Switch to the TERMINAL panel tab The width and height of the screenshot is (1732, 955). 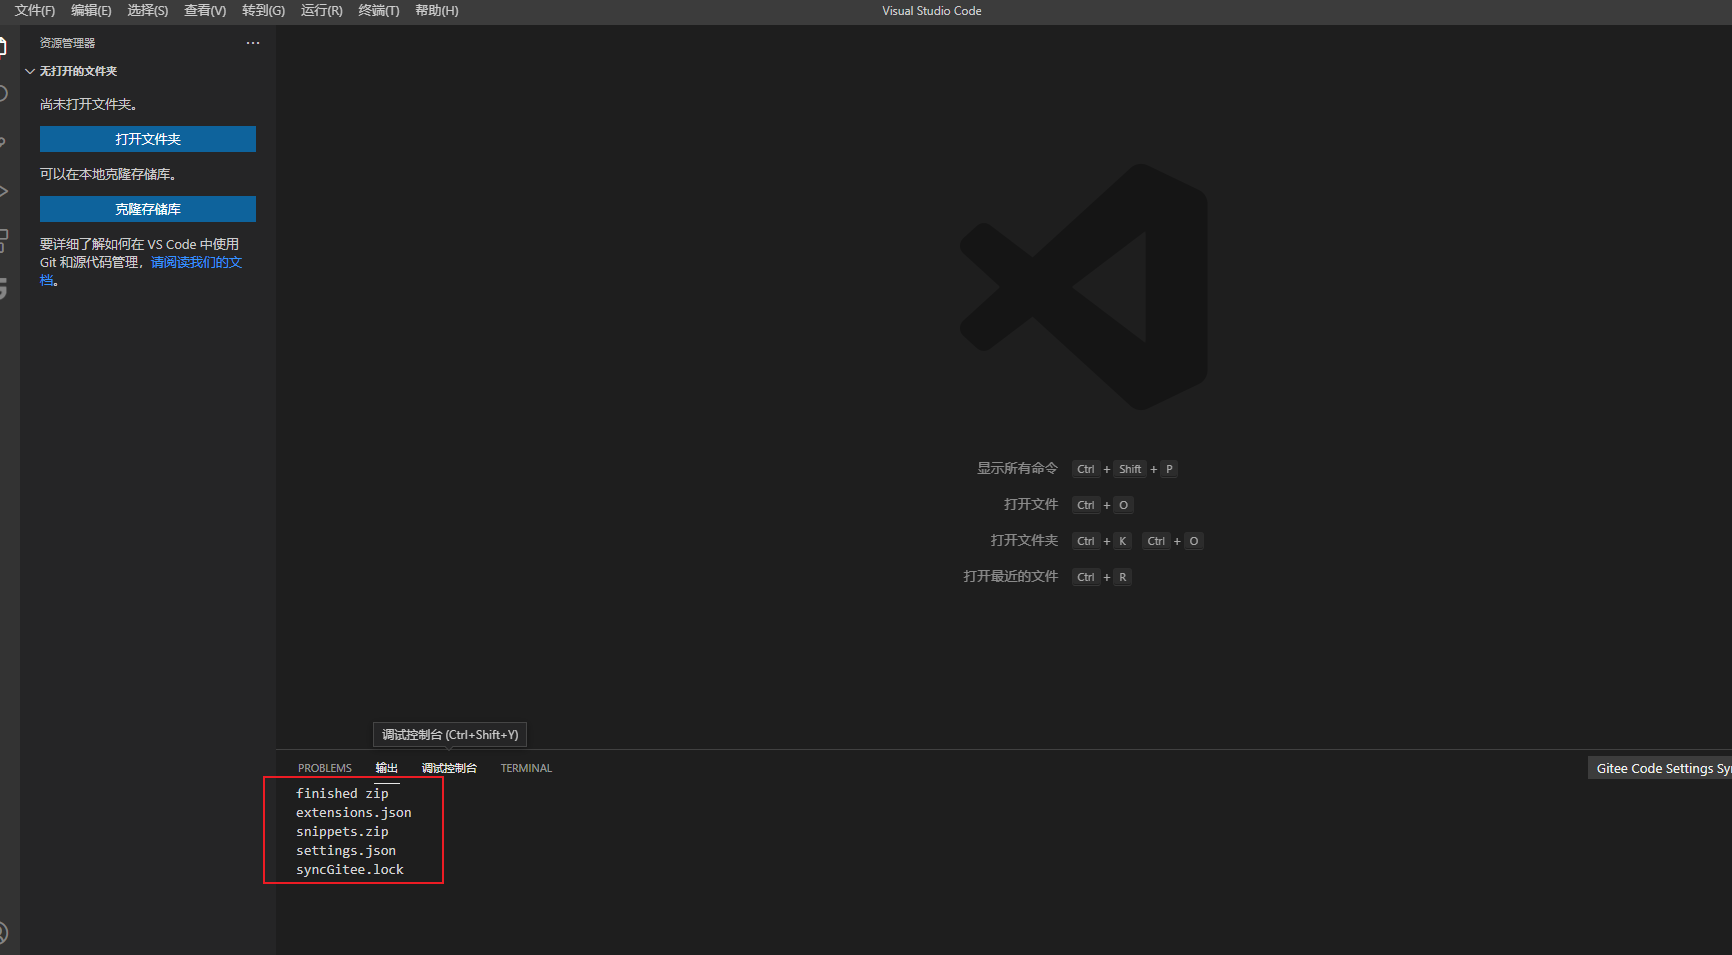526,768
